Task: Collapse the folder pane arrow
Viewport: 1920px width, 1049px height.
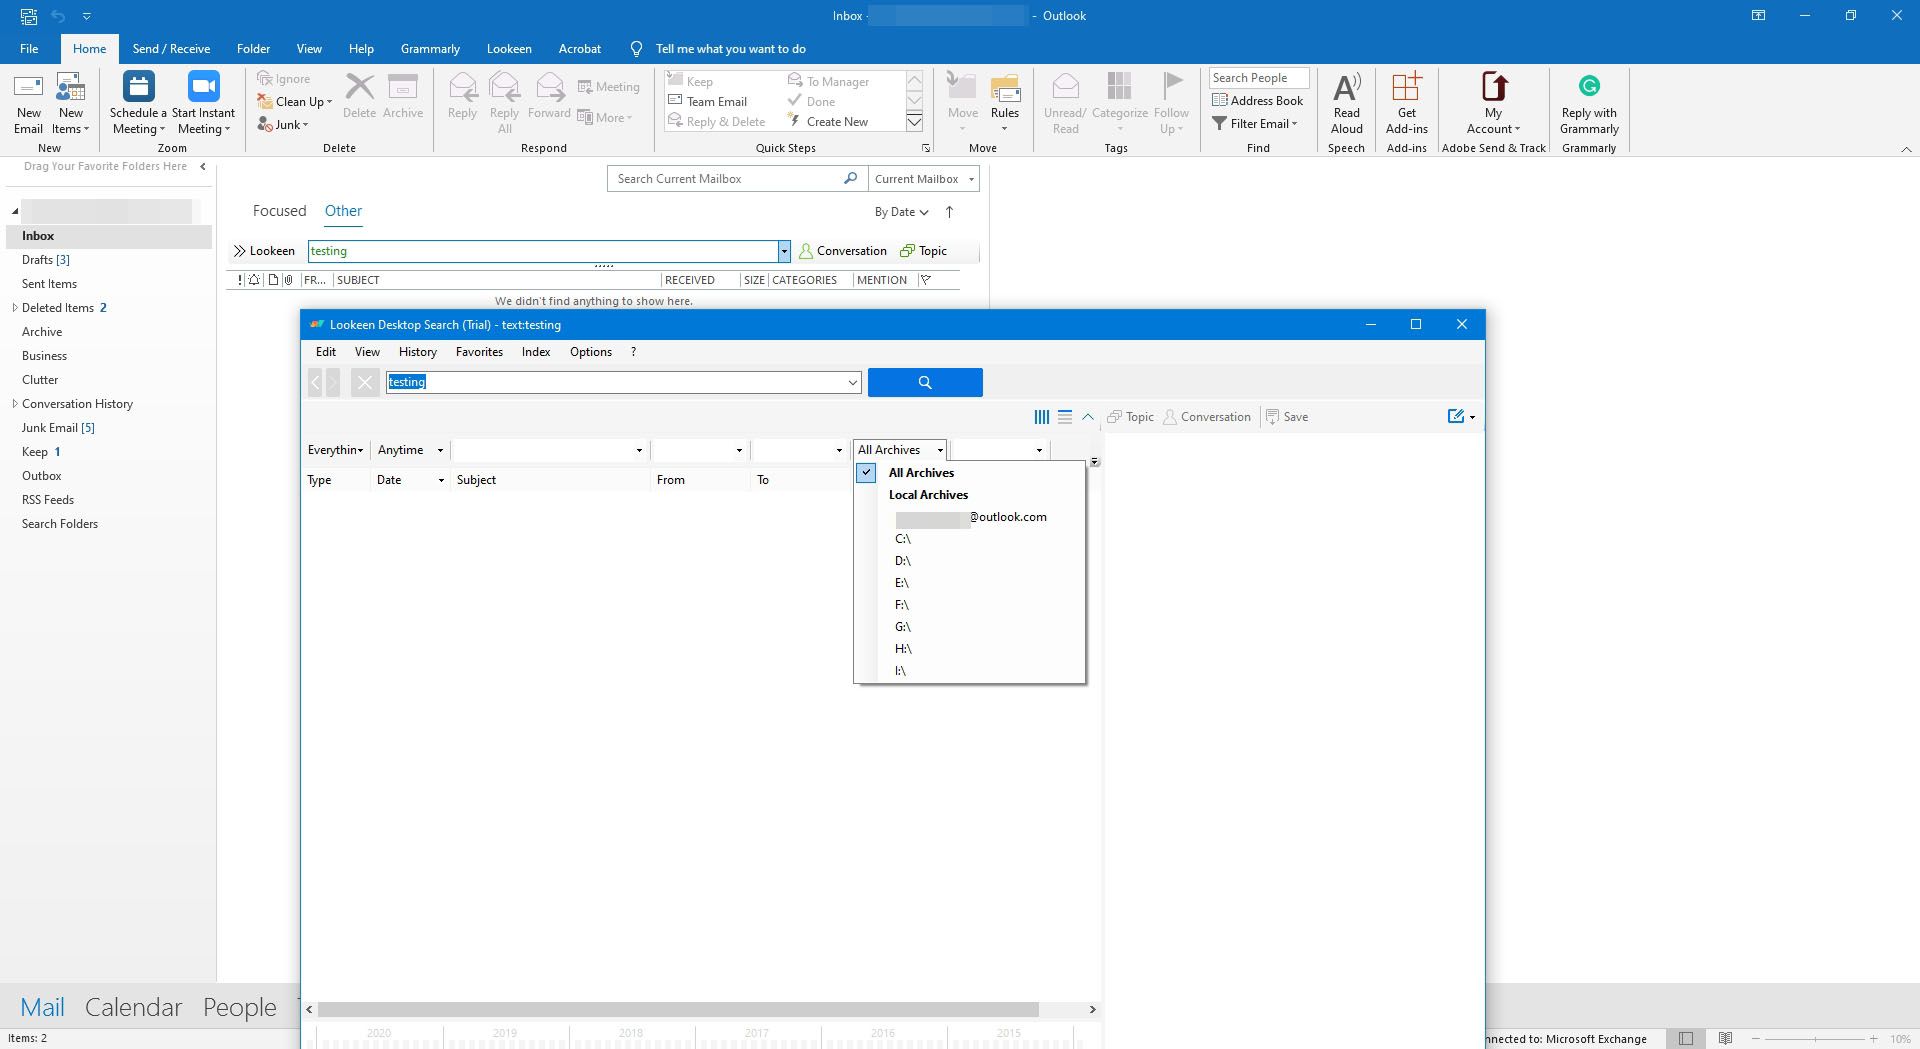Action: (203, 167)
